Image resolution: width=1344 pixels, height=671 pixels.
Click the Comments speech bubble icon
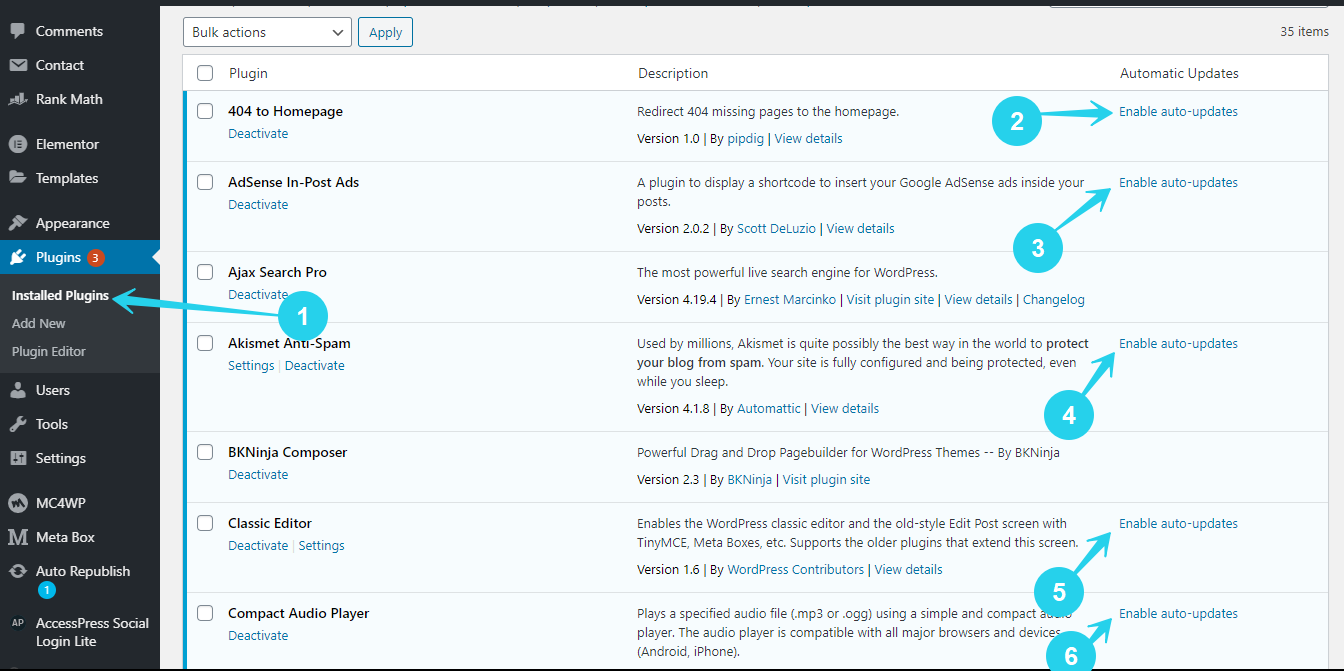pyautogui.click(x=17, y=31)
